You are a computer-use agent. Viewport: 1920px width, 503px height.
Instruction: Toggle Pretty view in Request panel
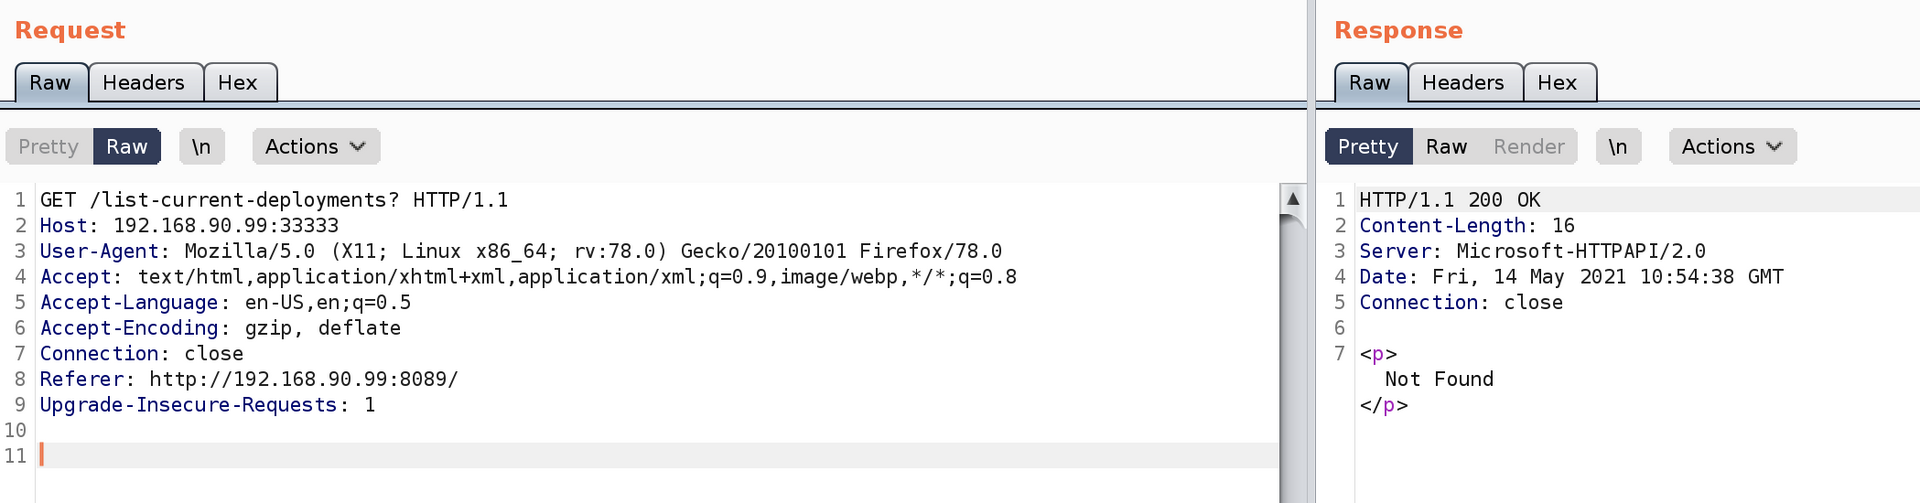point(49,146)
